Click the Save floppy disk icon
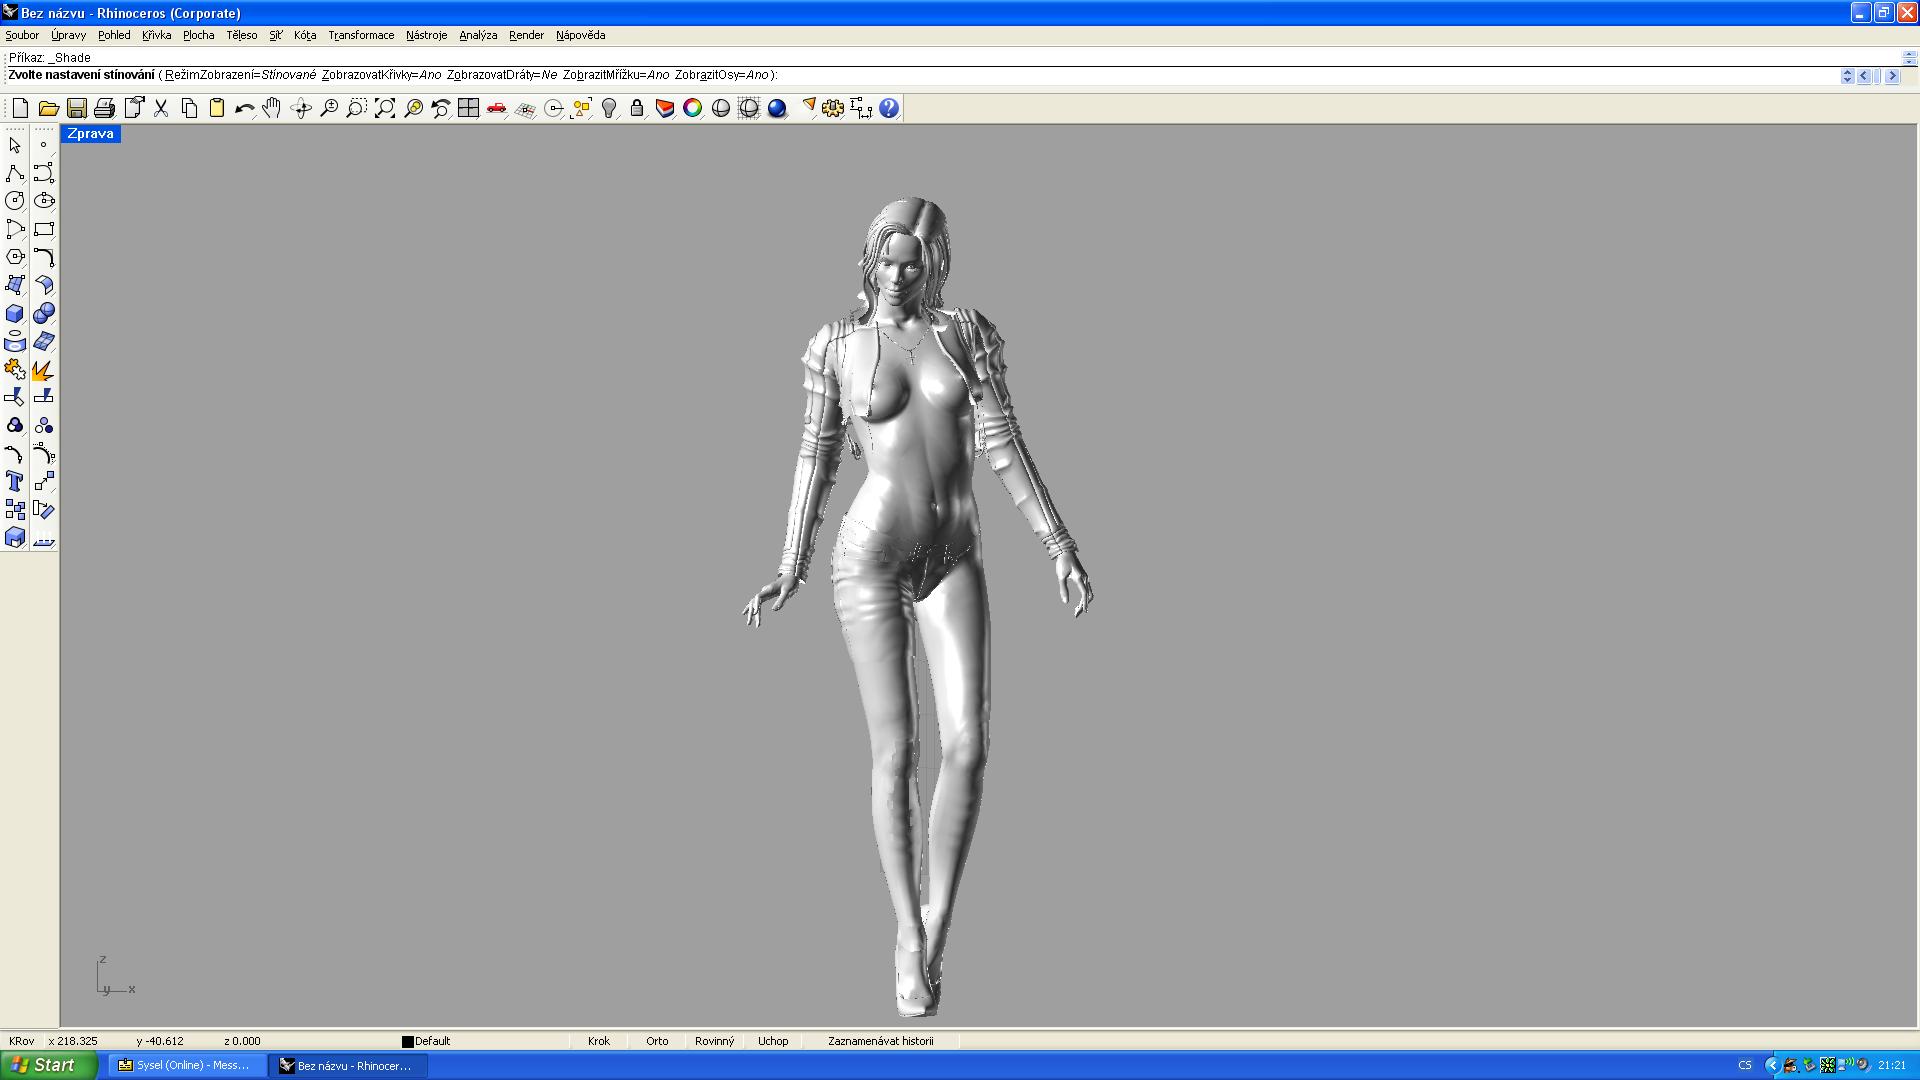Screen dimensions: 1920x1080 [76, 108]
